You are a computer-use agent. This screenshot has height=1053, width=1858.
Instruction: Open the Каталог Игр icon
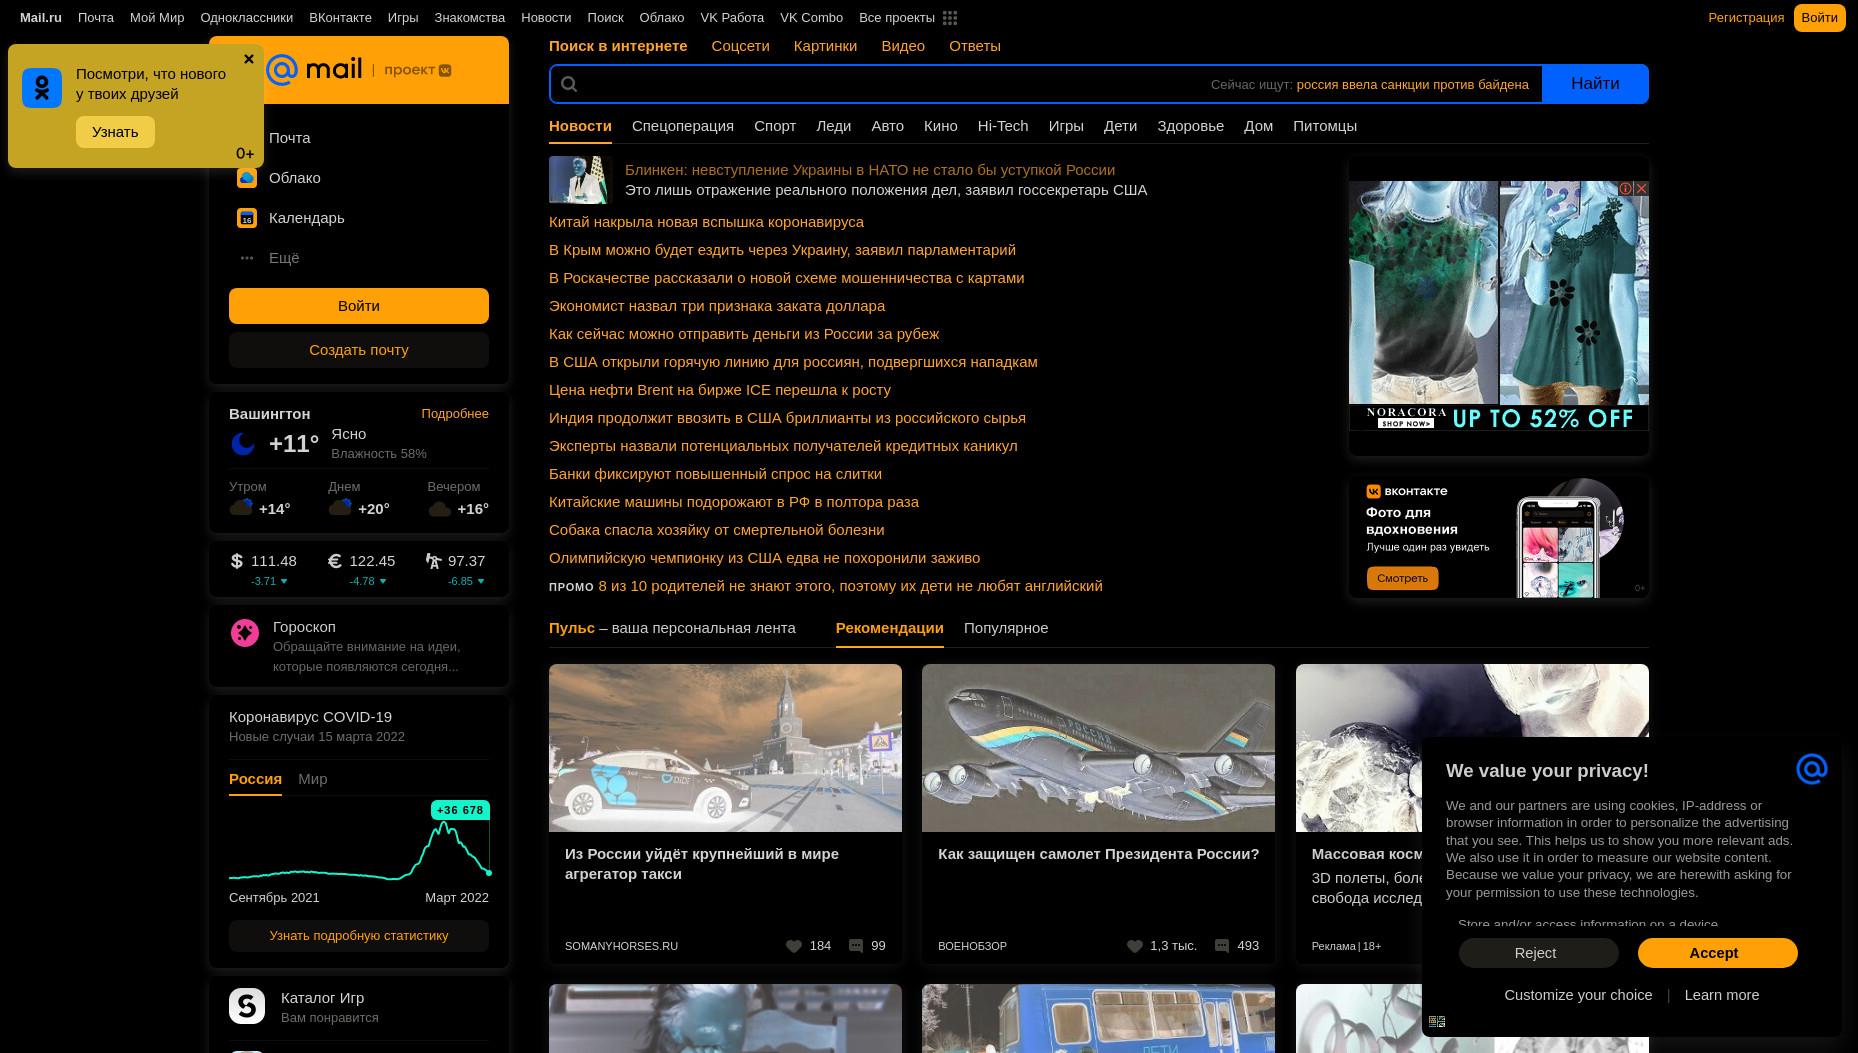tap(247, 1006)
